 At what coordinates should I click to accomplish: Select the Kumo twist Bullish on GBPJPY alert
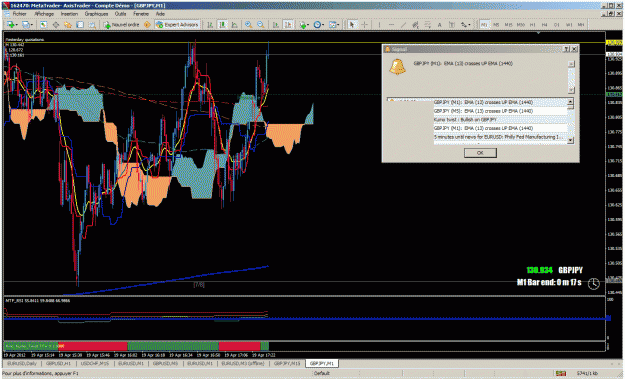click(500, 120)
